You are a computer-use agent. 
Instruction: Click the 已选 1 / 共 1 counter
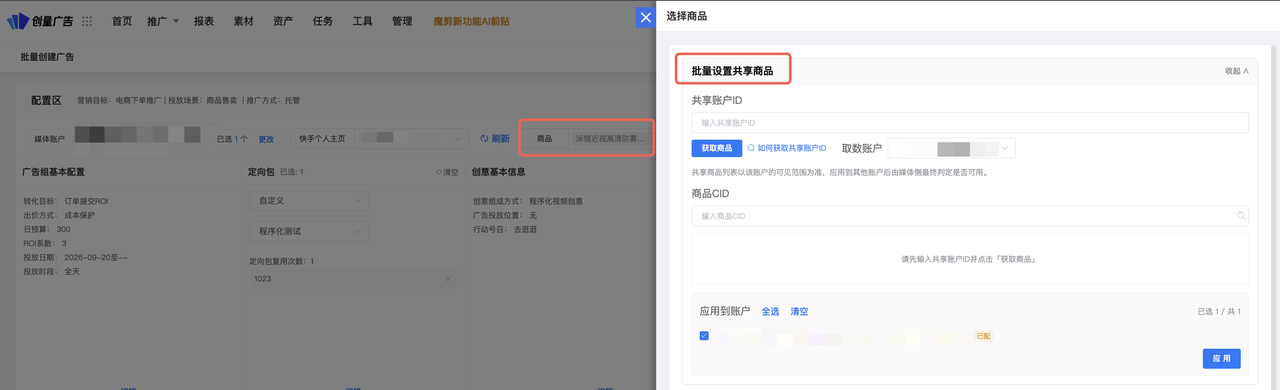coord(1219,312)
